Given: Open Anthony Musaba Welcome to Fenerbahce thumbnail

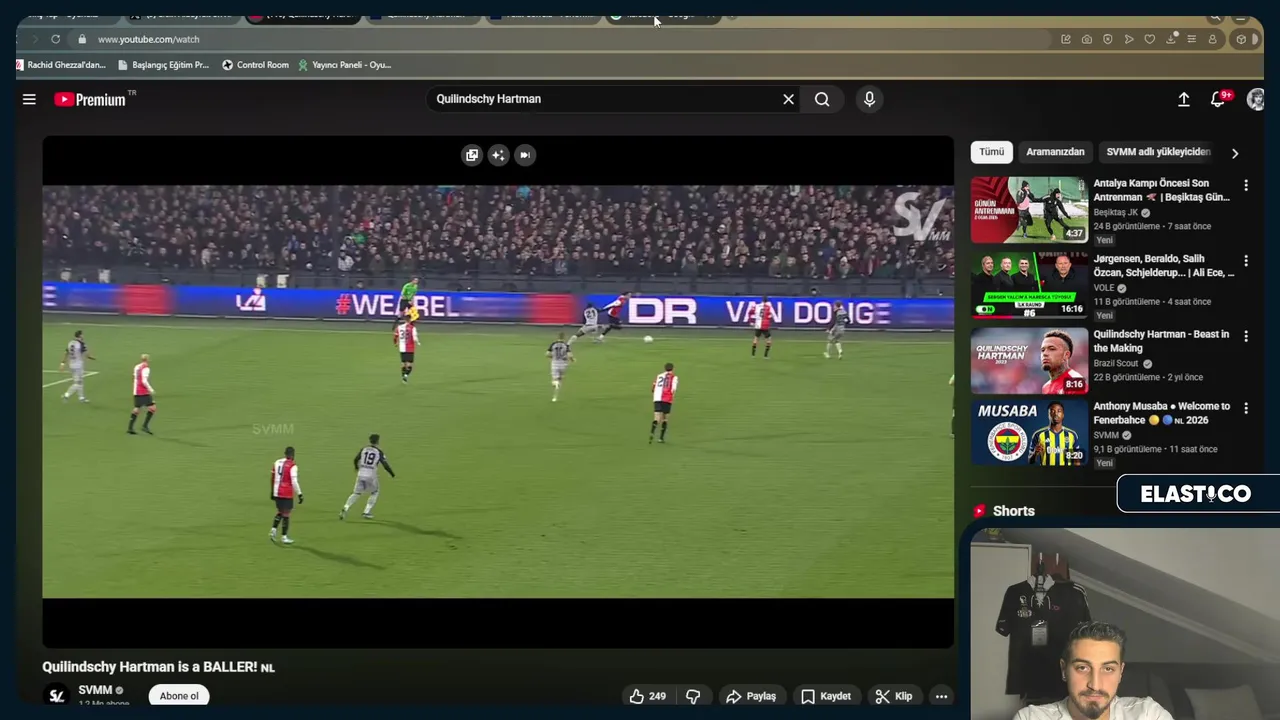Looking at the screenshot, I should click(1029, 432).
